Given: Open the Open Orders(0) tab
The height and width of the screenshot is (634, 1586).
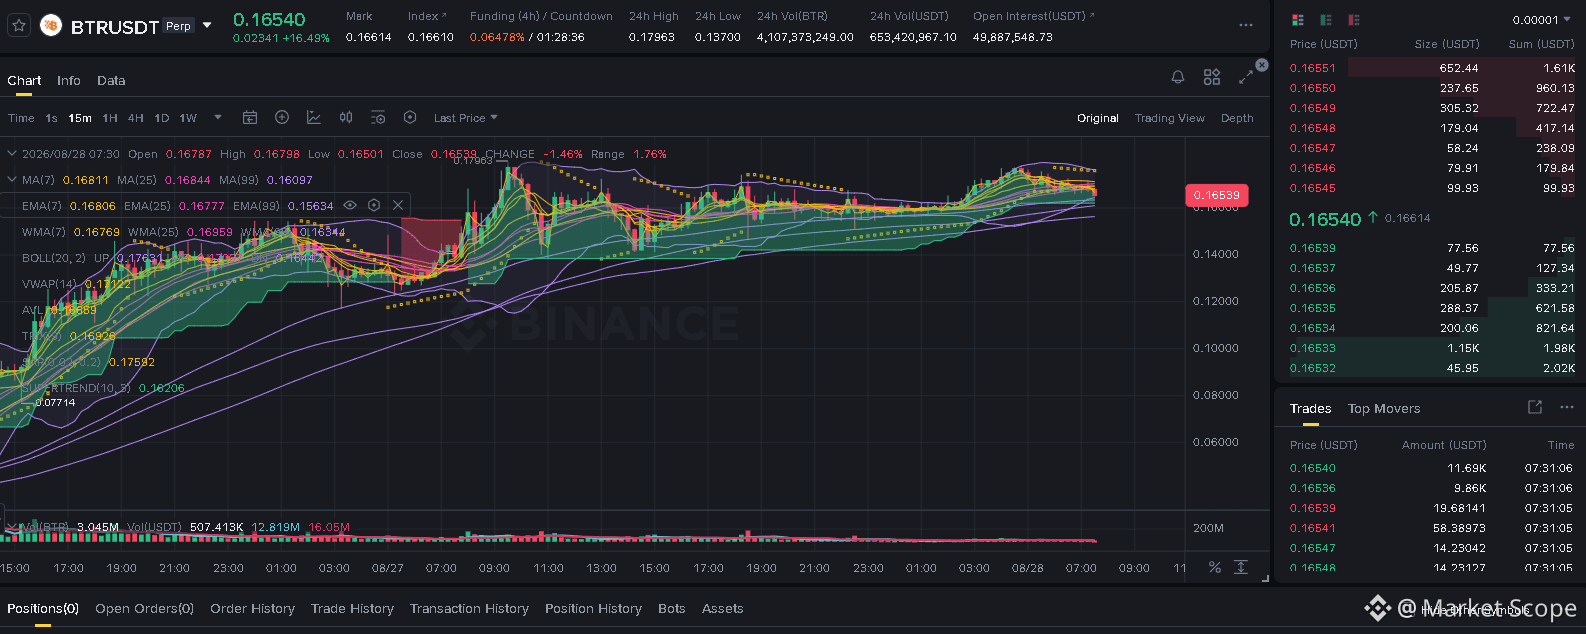Looking at the screenshot, I should 144,608.
